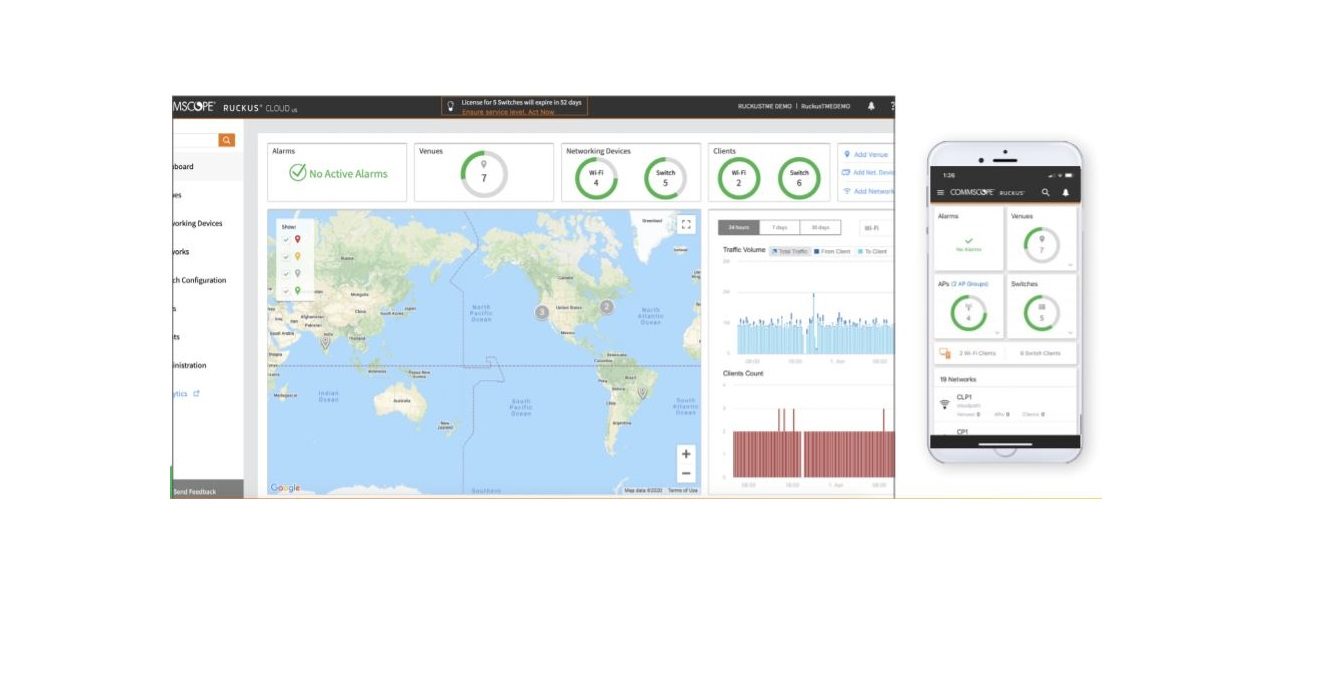Tap the search icon in the mobile app header
Image resolution: width=1326 pixels, height=678 pixels.
tap(1043, 190)
